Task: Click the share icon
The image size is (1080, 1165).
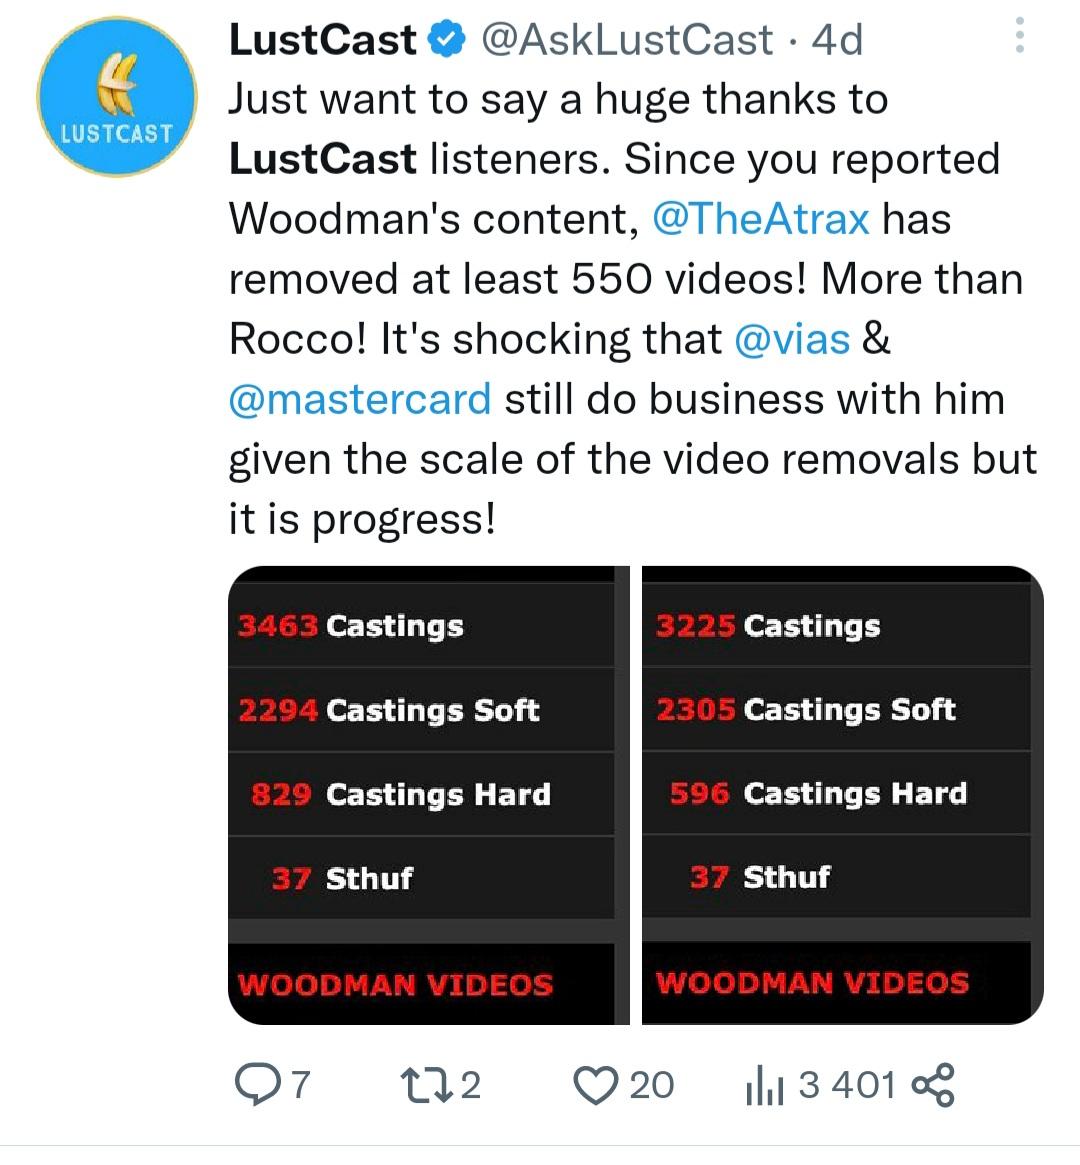Action: 933,1084
